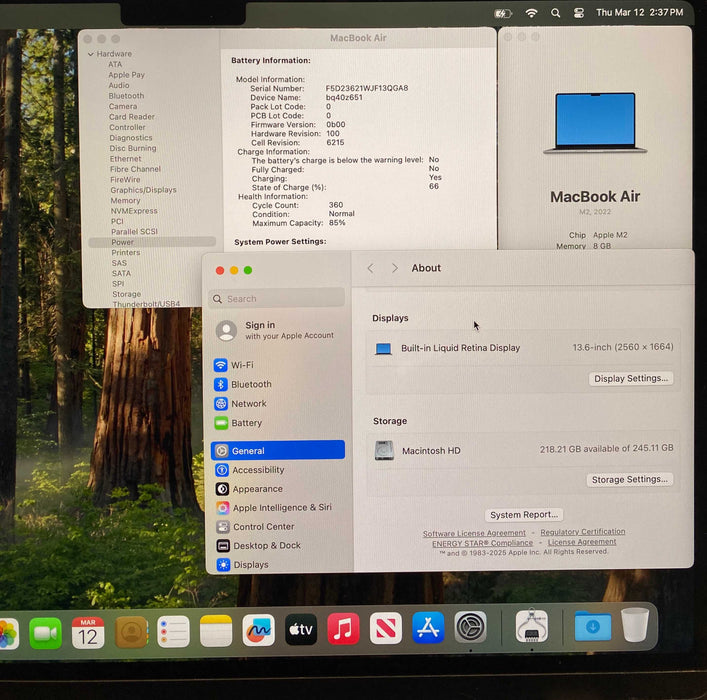Screen dimensions: 707x700
Task: Click the Storage Settings button
Action: [629, 479]
